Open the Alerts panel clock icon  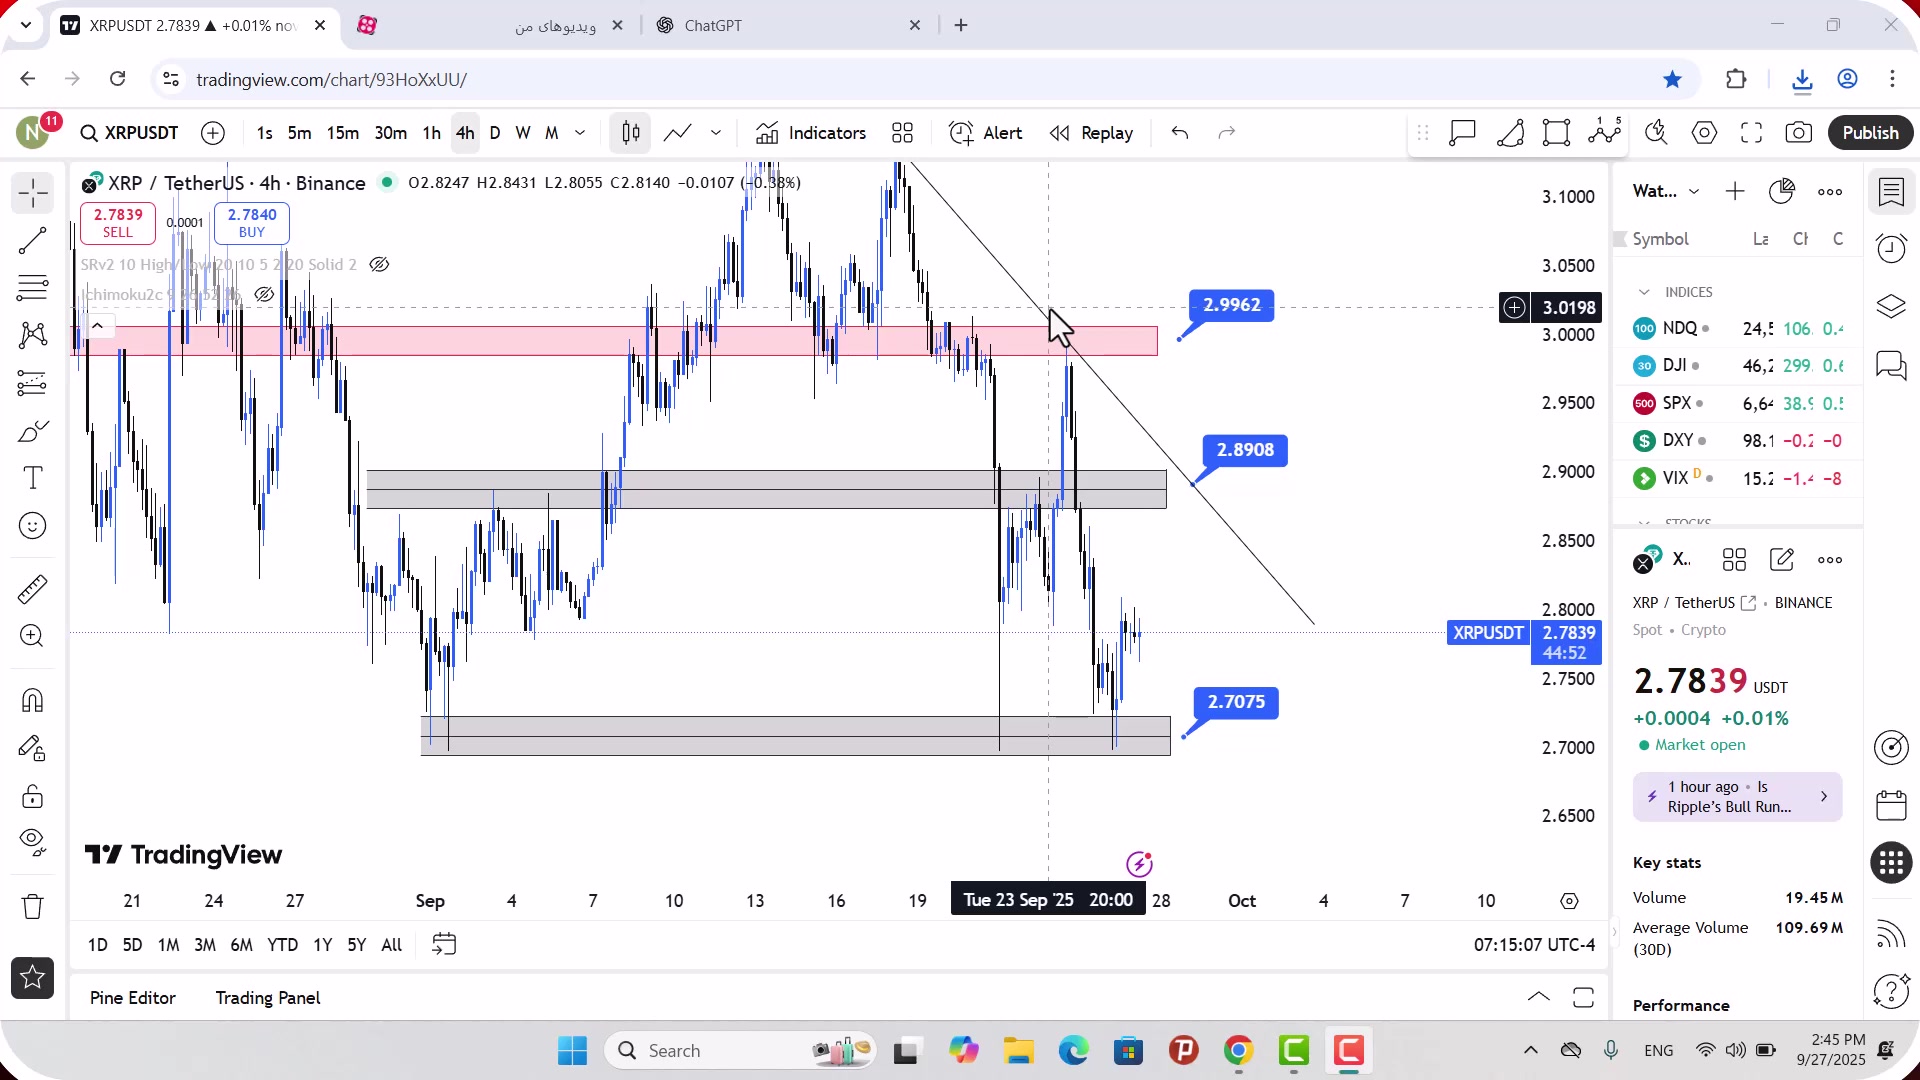1891,248
